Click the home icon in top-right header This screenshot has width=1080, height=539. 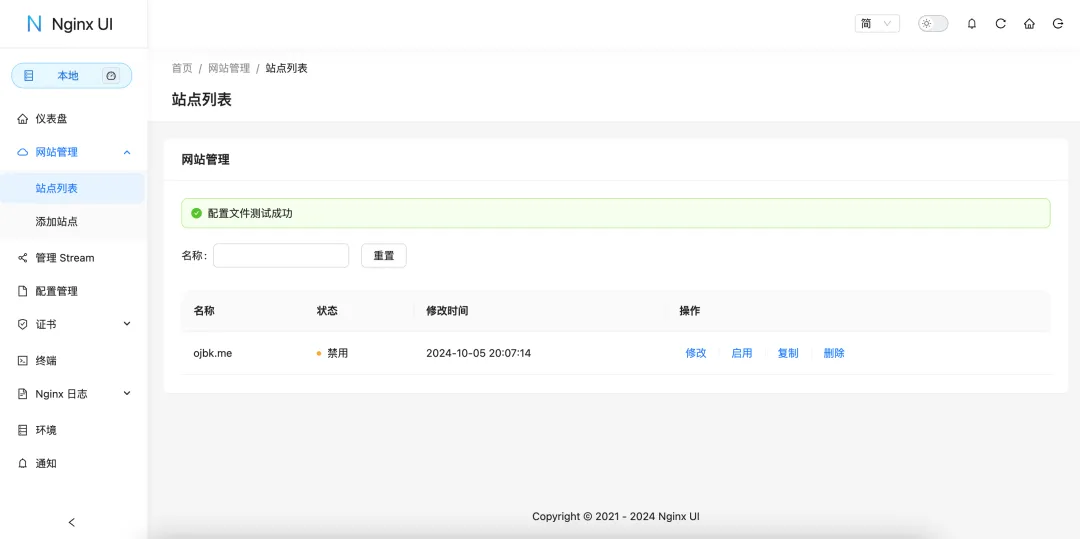(1029, 24)
